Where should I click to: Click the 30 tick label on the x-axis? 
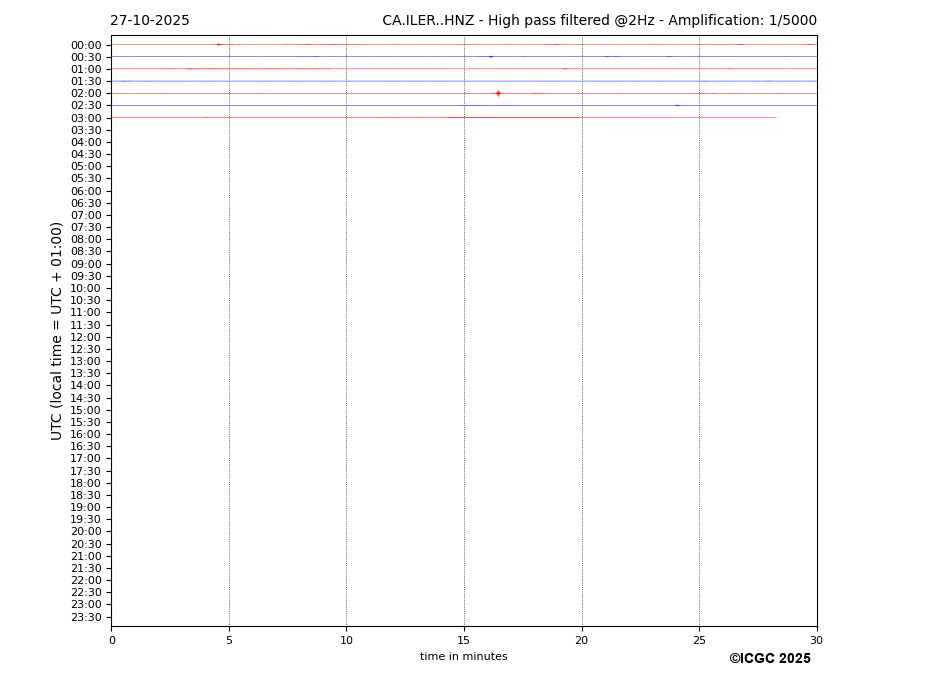[816, 640]
